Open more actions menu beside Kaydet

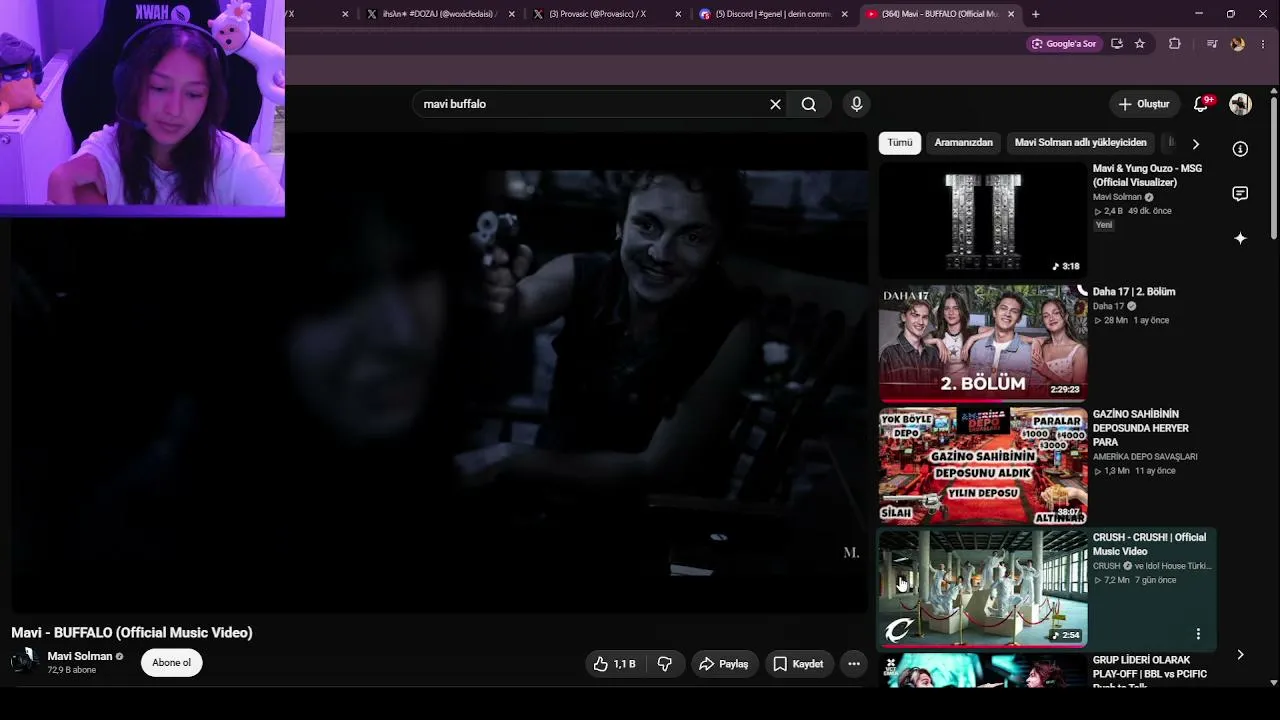(x=853, y=664)
